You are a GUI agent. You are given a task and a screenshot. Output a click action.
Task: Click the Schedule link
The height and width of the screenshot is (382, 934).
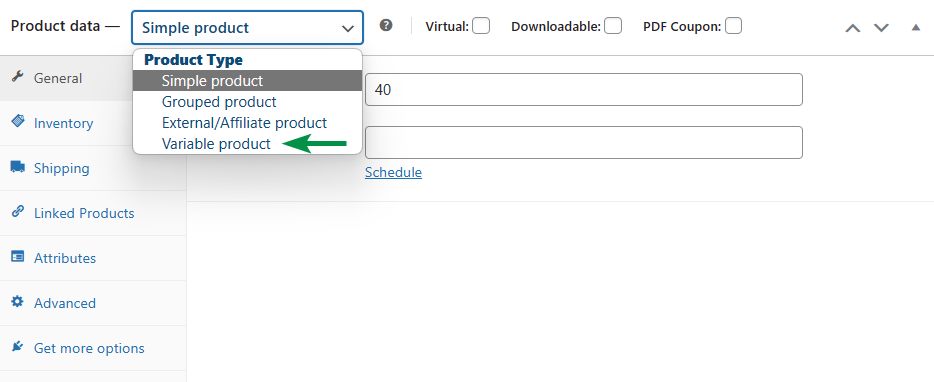(393, 172)
